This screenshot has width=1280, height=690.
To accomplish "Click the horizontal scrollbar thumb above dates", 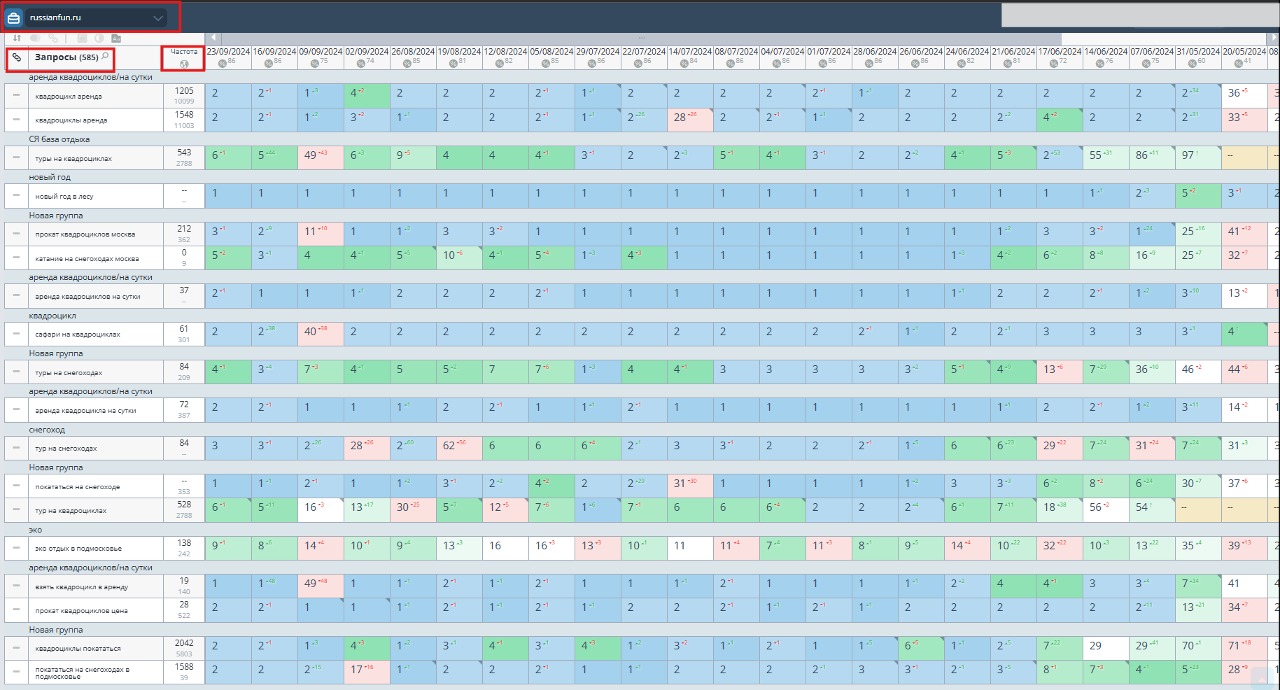I will point(640,38).
